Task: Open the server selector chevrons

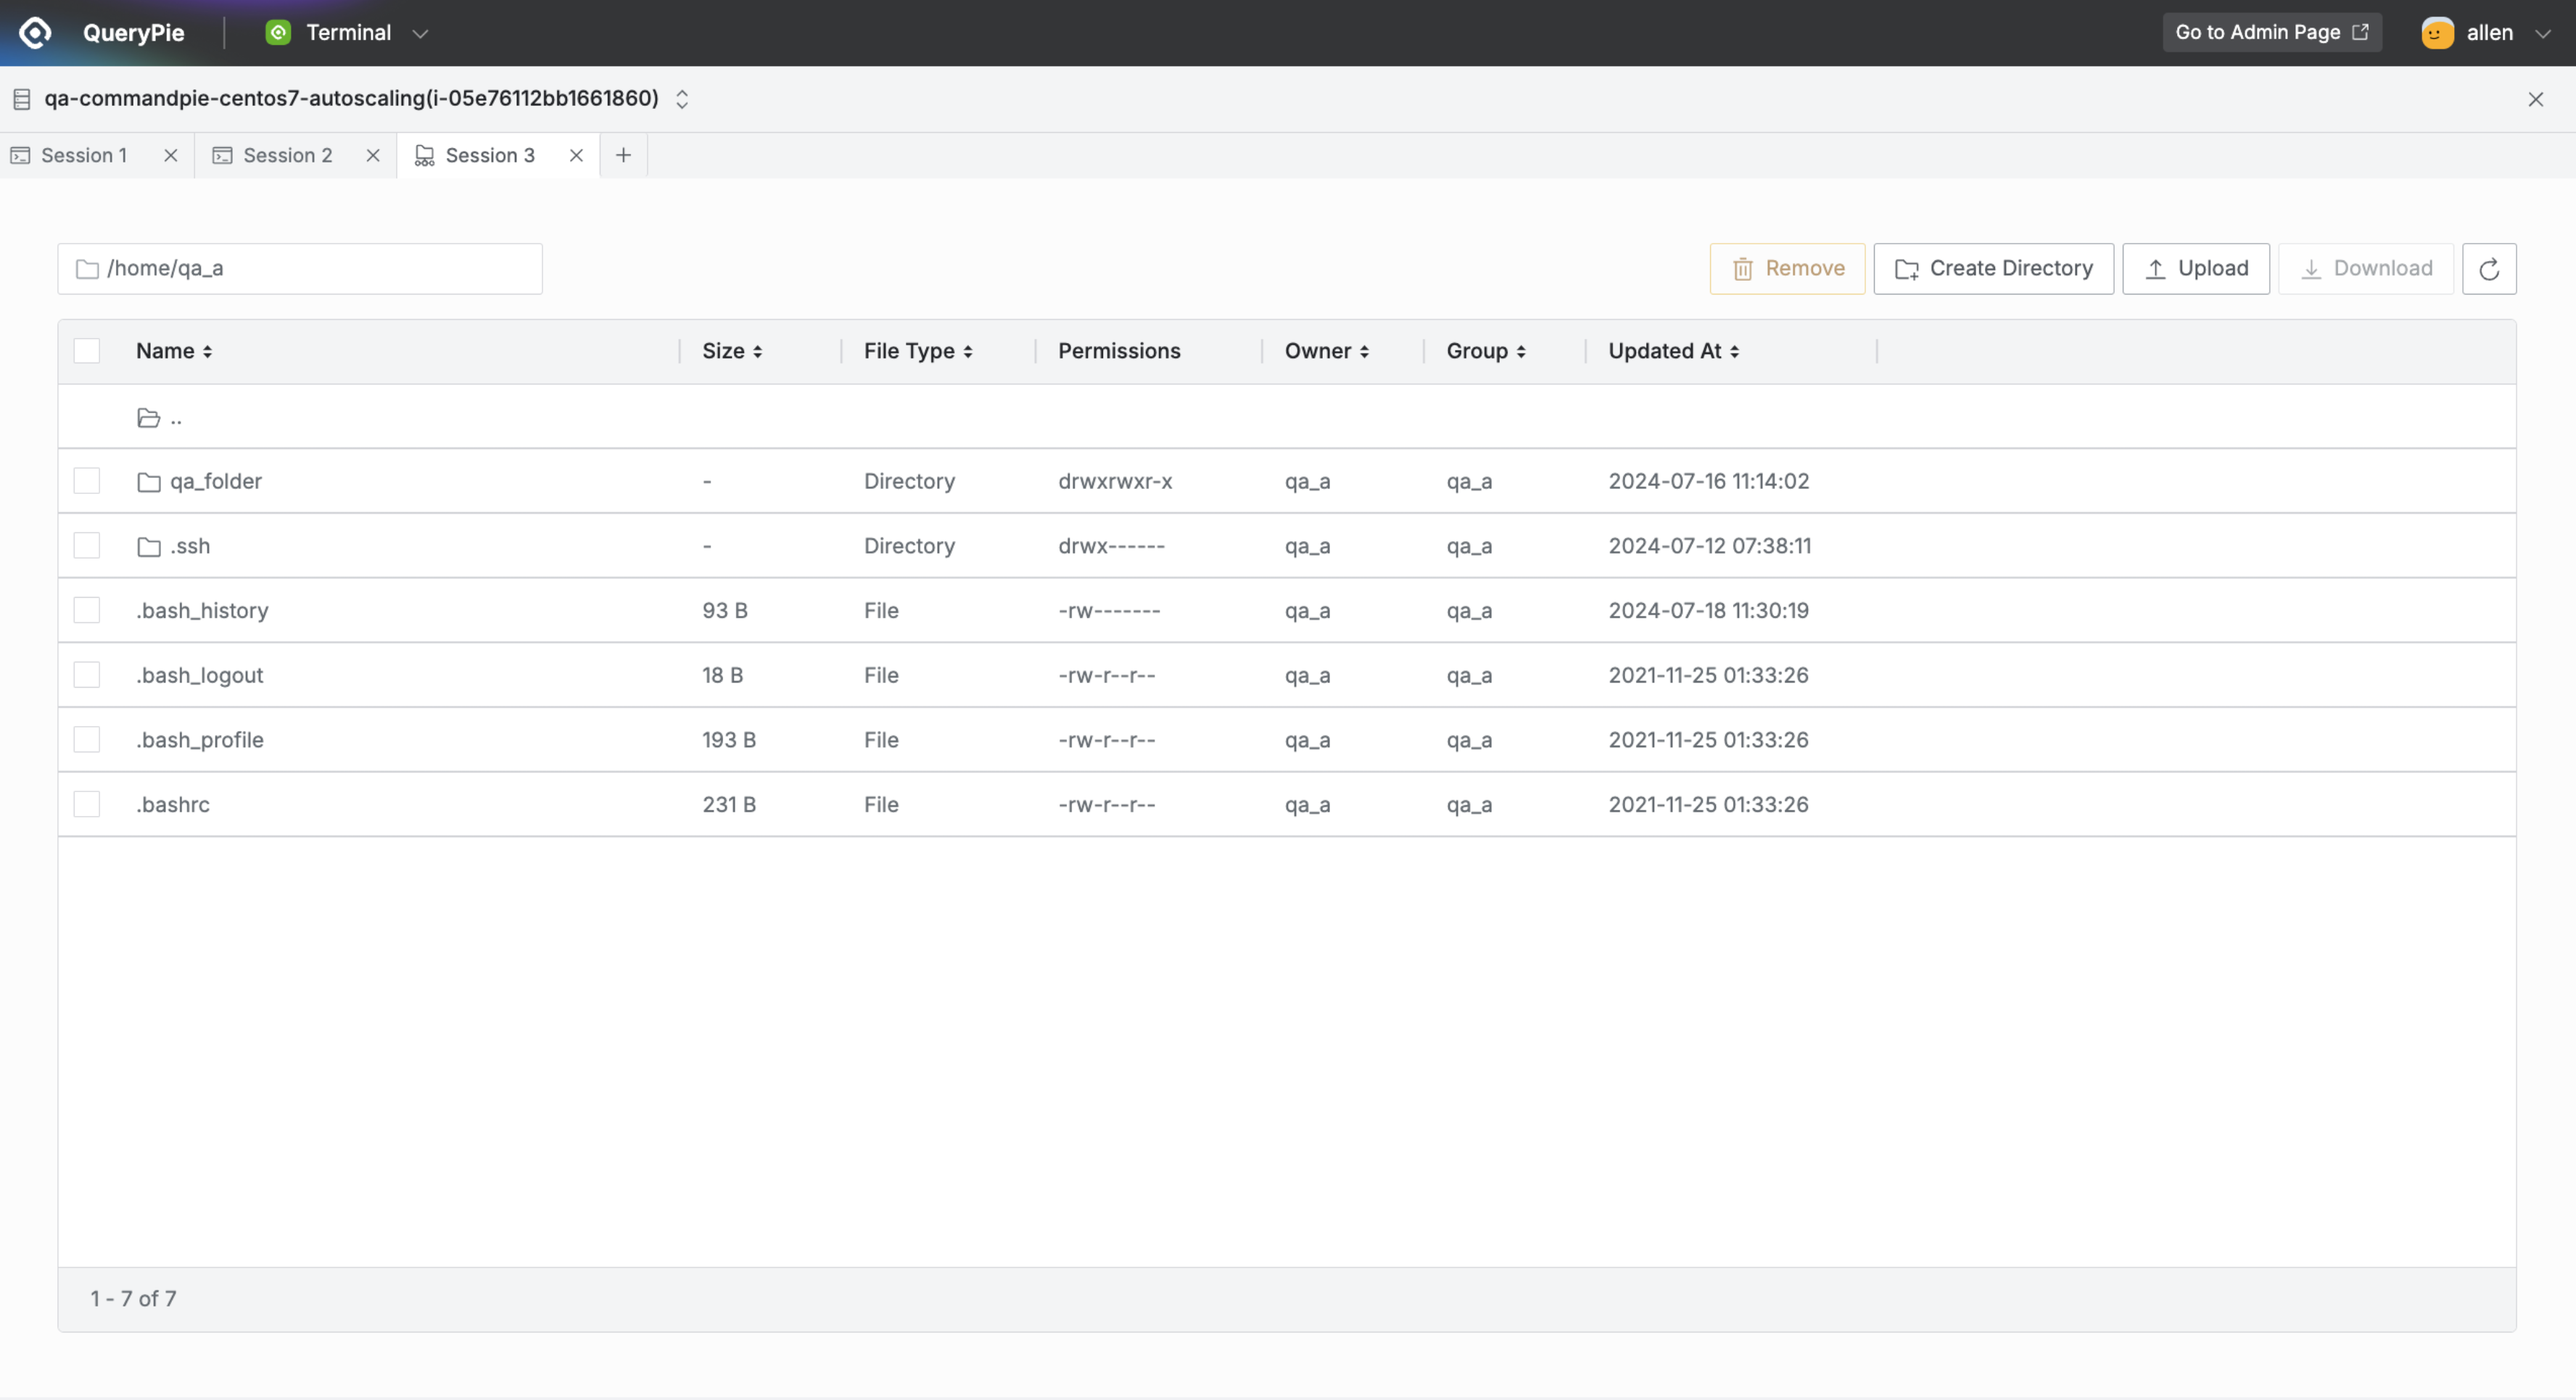Action: point(682,98)
